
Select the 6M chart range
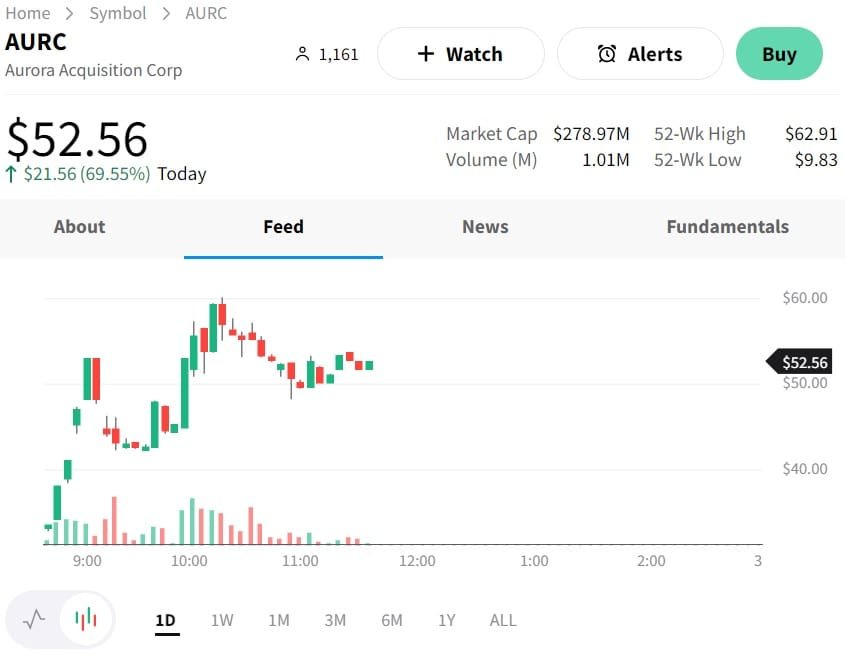point(391,620)
